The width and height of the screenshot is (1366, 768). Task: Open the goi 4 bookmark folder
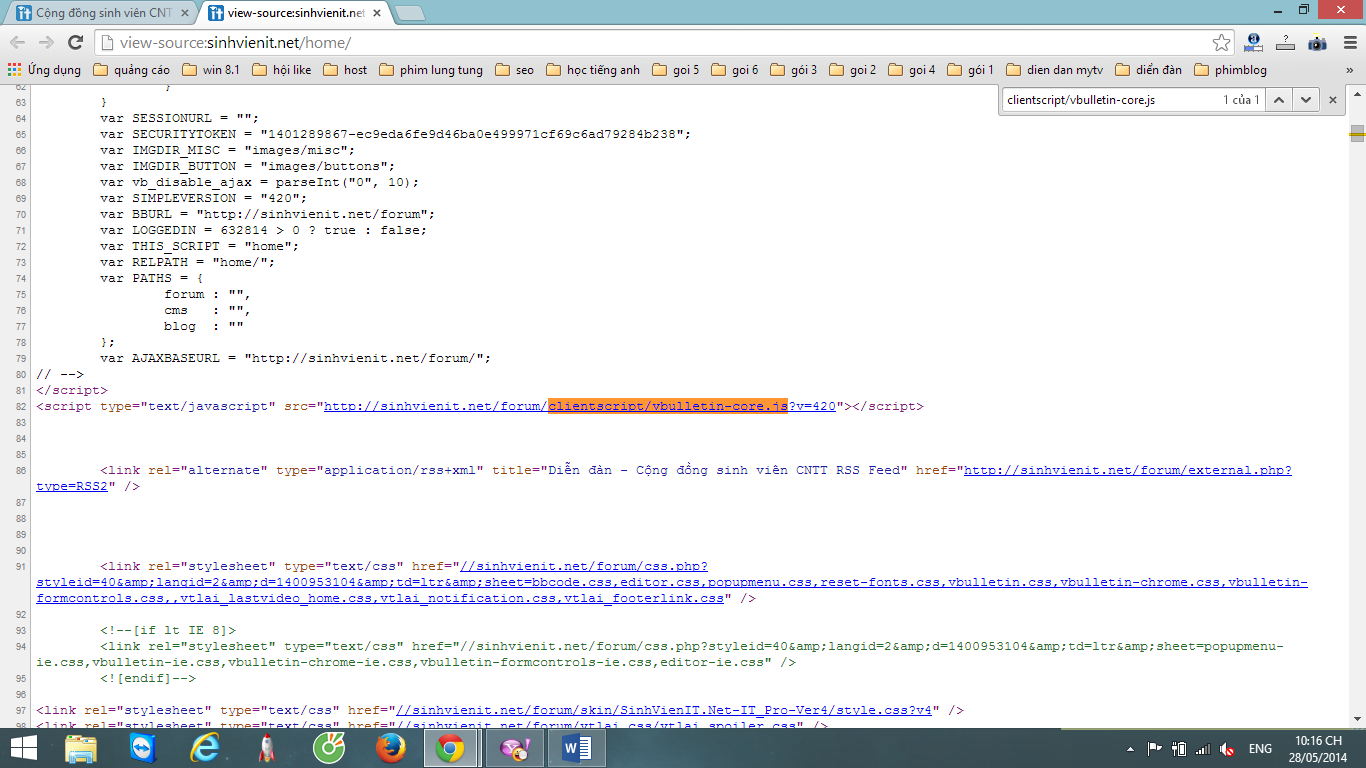click(x=911, y=70)
